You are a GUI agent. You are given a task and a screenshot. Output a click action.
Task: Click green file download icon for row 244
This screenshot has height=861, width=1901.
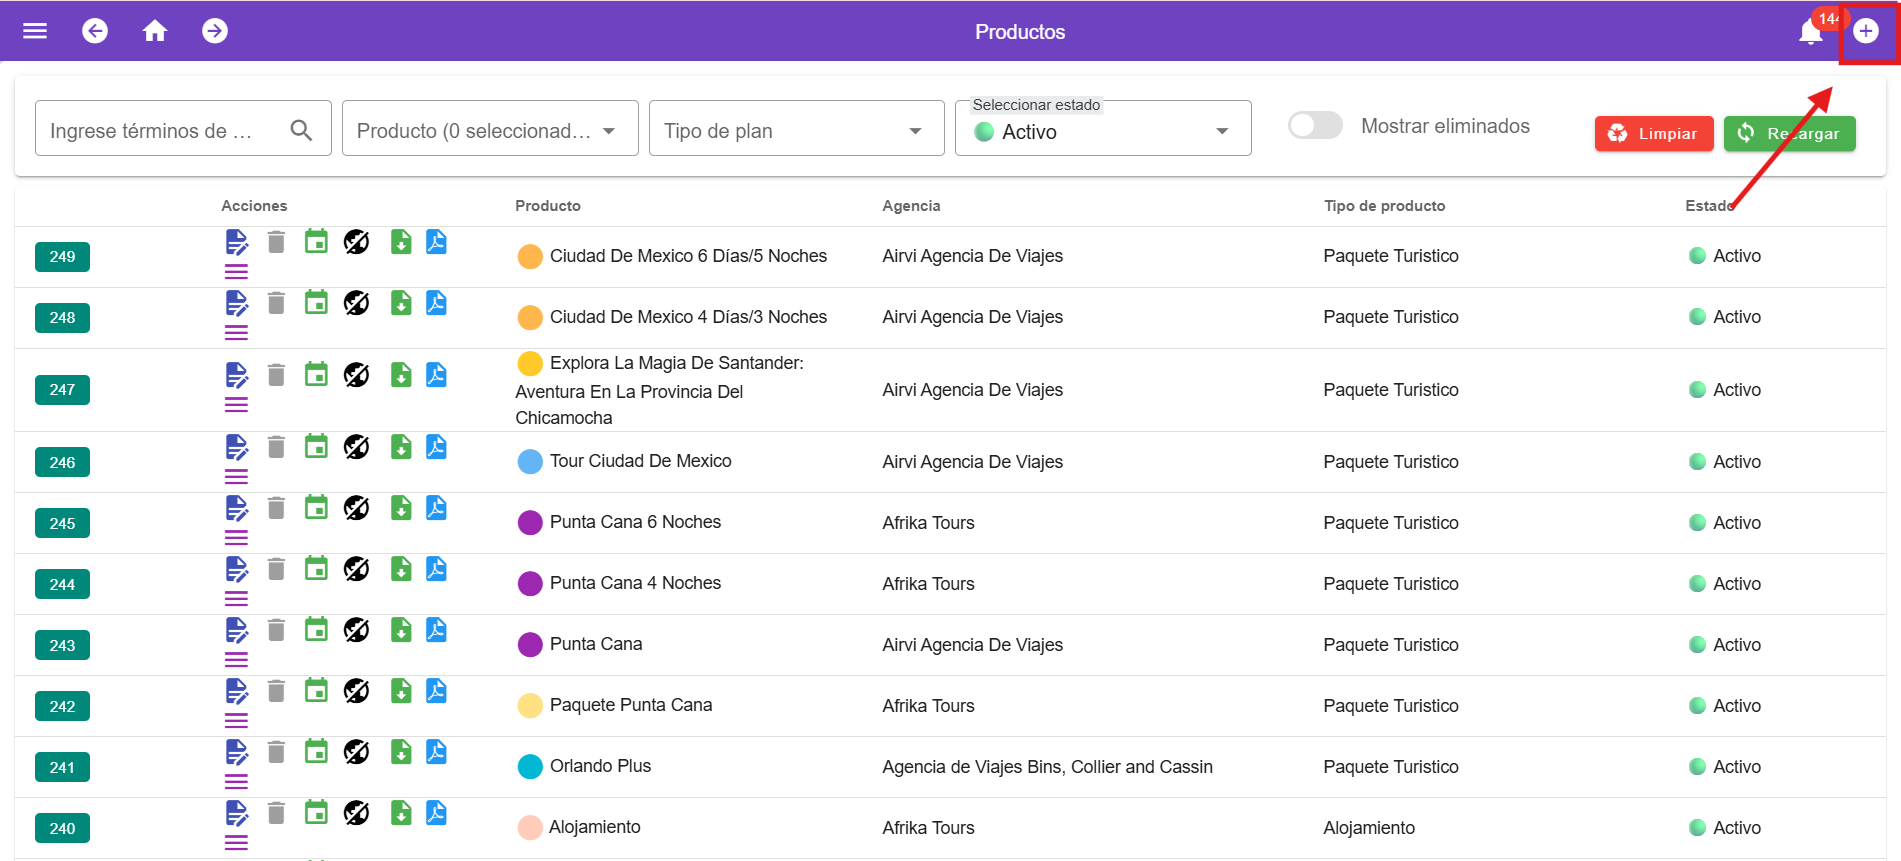(401, 569)
